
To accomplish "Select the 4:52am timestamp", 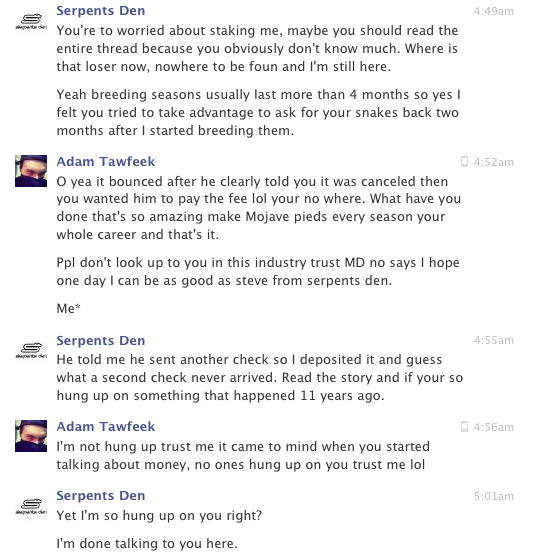I will pyautogui.click(x=494, y=162).
